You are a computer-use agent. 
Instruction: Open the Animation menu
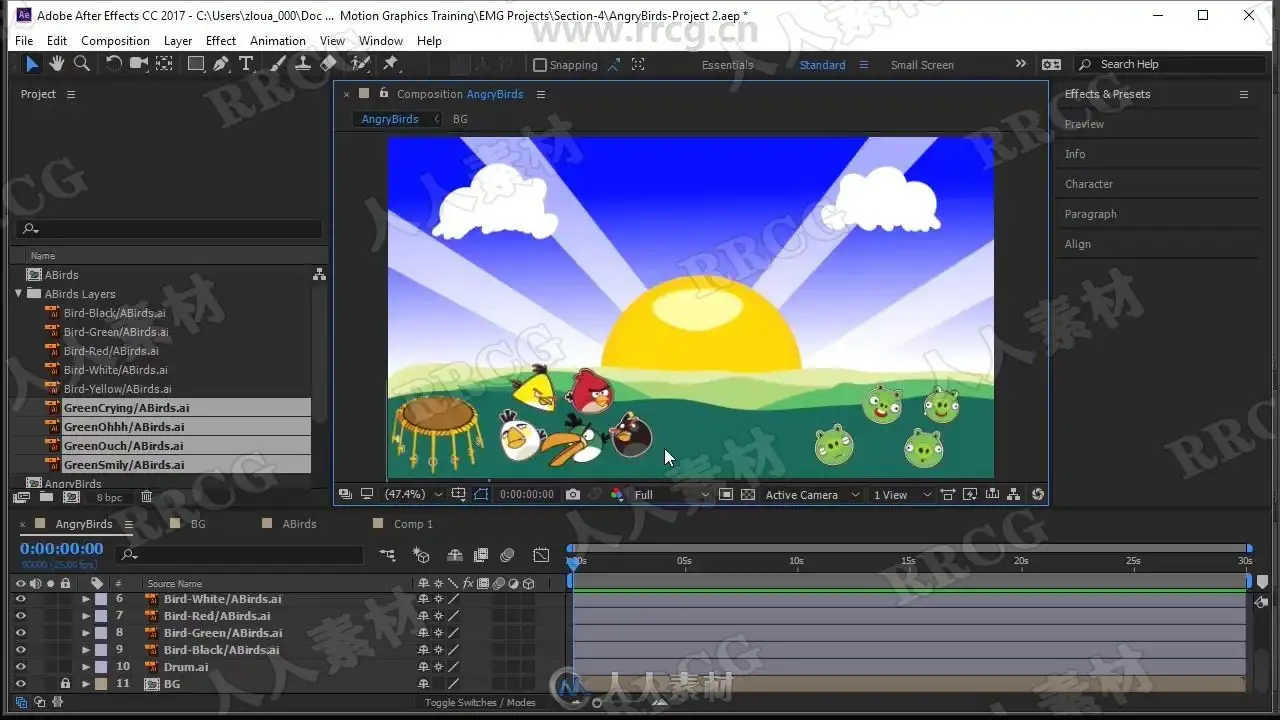(x=277, y=41)
